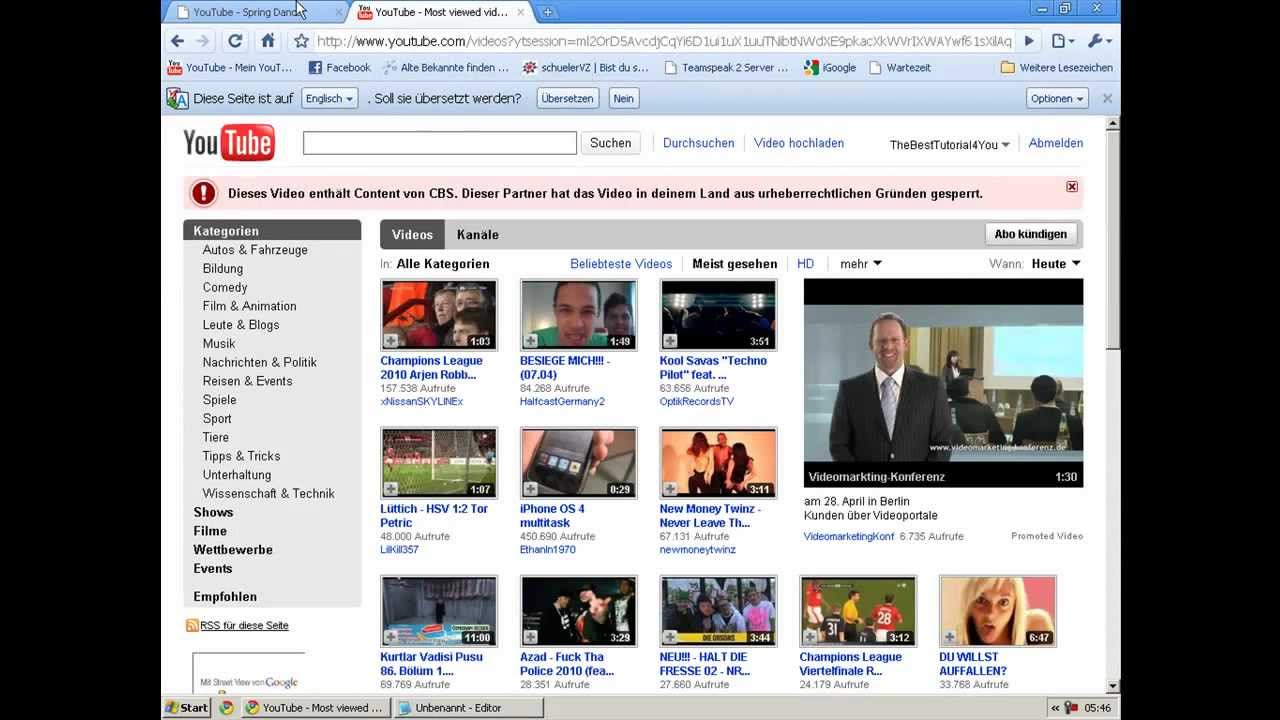
Task: Bookmark page with the star icon
Action: pos(301,41)
